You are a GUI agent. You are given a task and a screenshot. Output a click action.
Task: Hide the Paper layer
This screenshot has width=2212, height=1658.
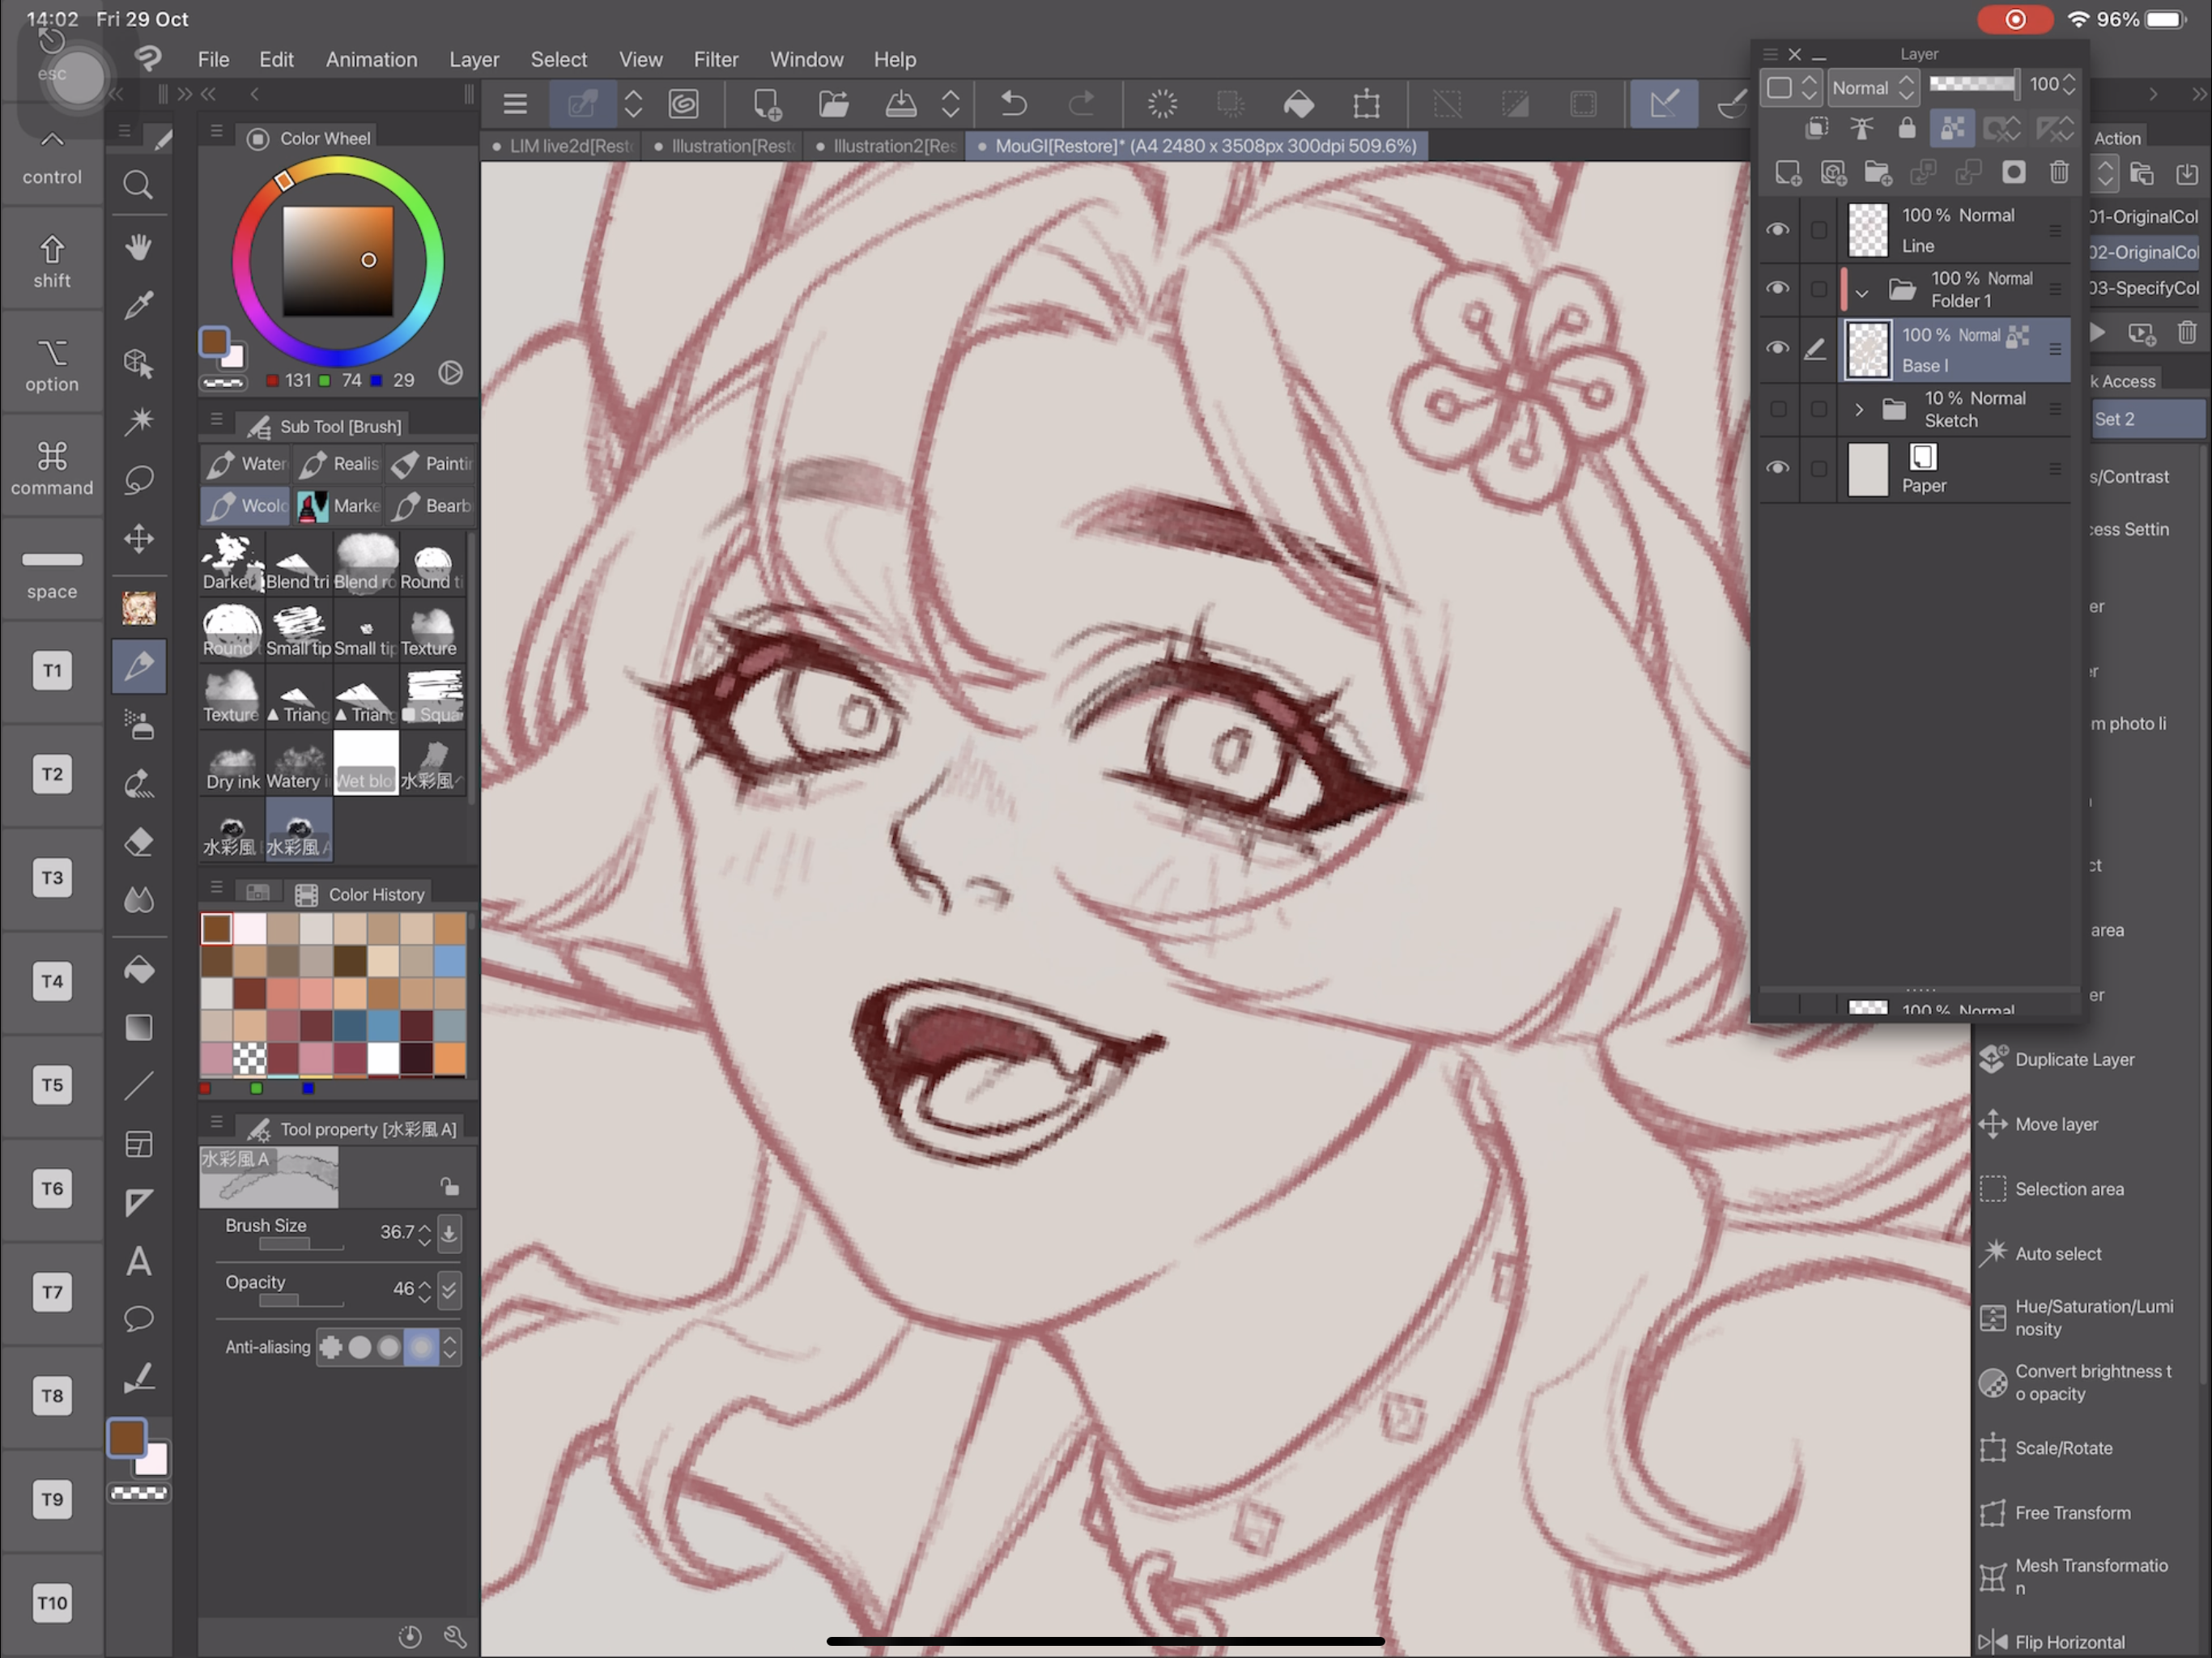tap(1777, 468)
